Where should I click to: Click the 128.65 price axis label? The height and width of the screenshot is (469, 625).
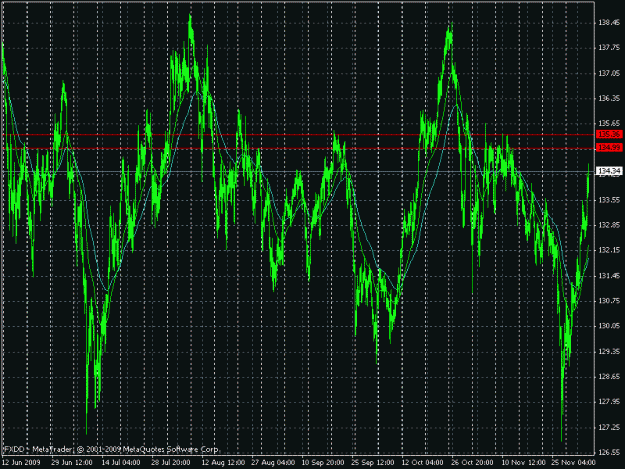[x=609, y=377]
